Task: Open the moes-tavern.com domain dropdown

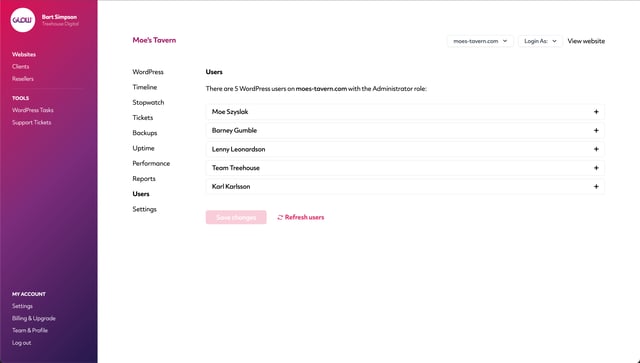Action: point(480,41)
